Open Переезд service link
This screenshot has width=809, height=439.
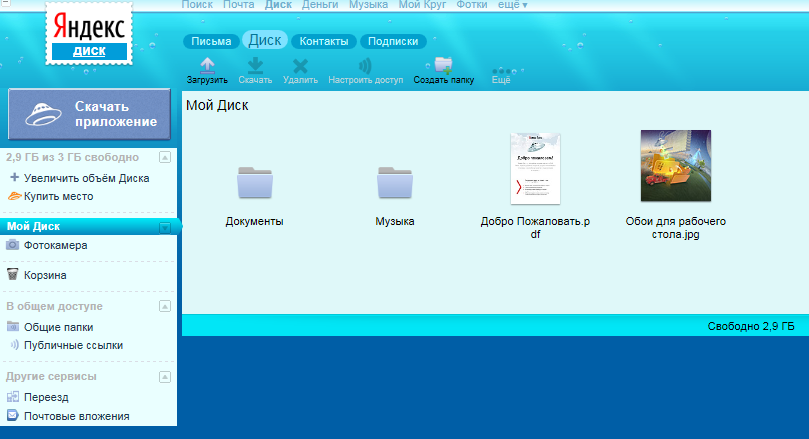click(46, 397)
